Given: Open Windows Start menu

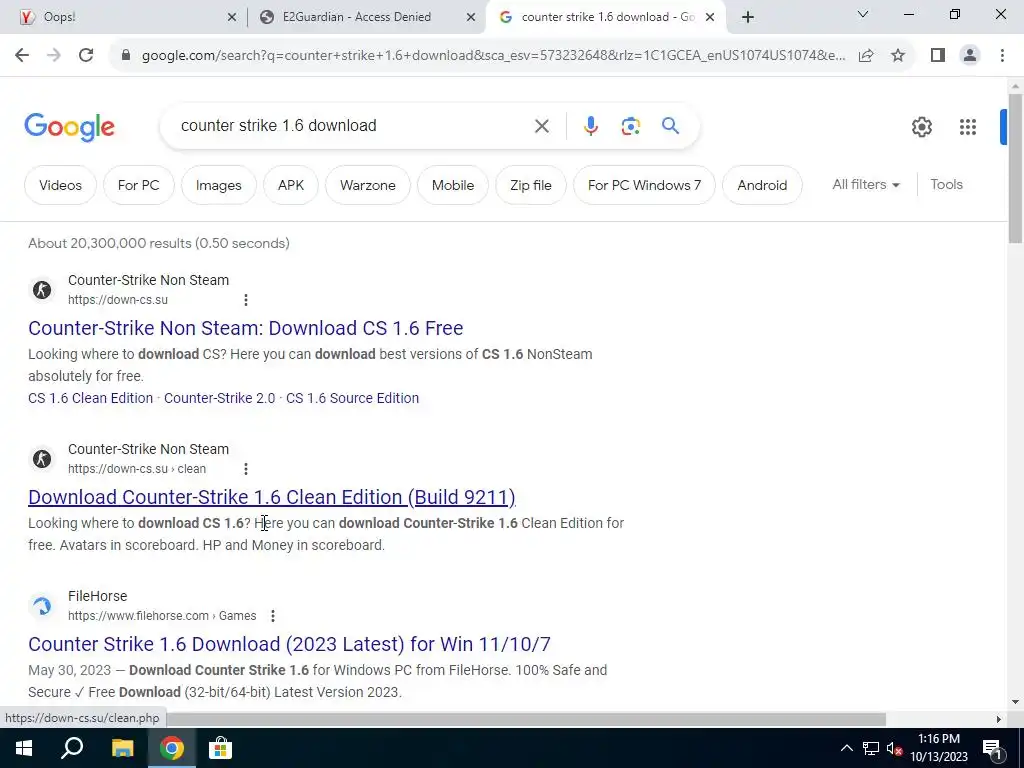Looking at the screenshot, I should coord(24,748).
